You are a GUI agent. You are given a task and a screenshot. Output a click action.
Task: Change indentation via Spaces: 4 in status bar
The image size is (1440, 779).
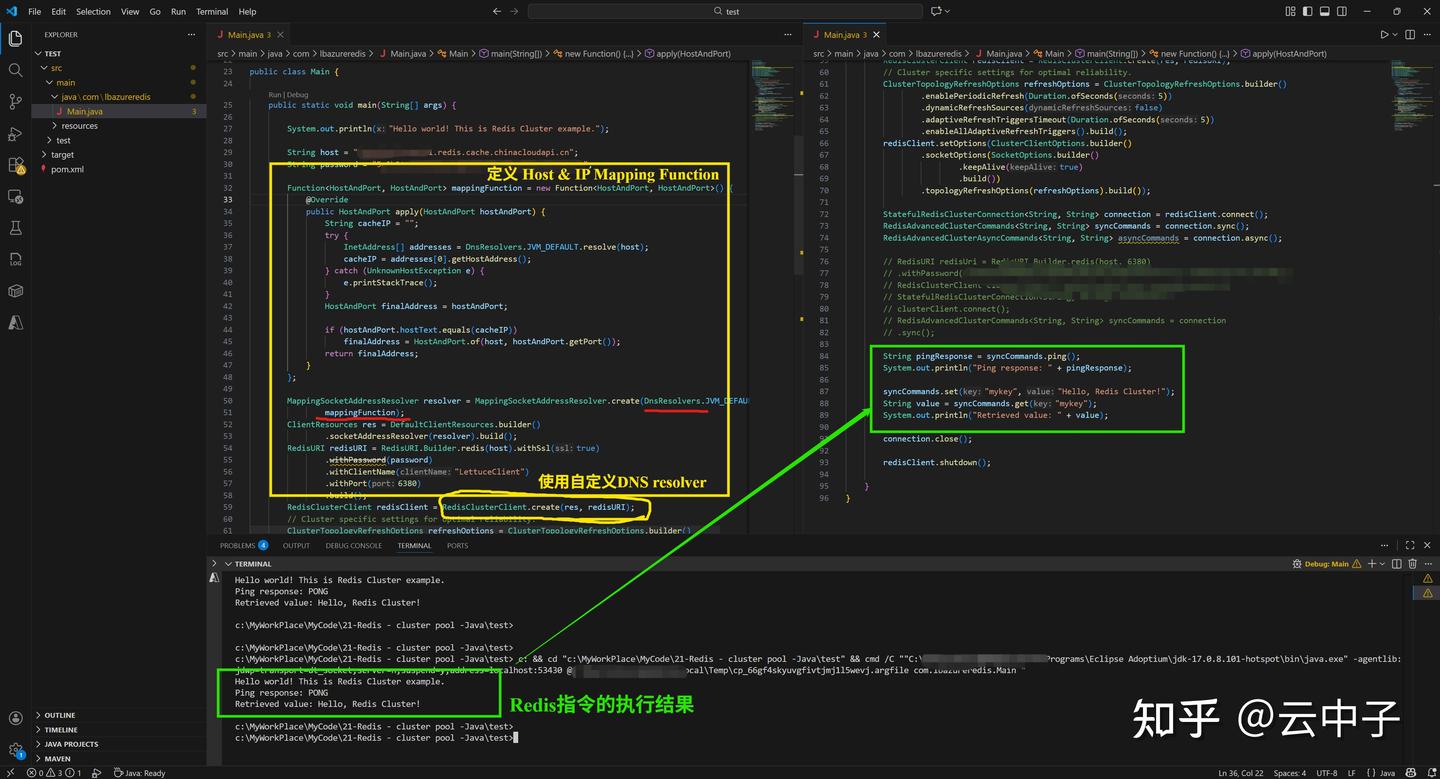1290,772
